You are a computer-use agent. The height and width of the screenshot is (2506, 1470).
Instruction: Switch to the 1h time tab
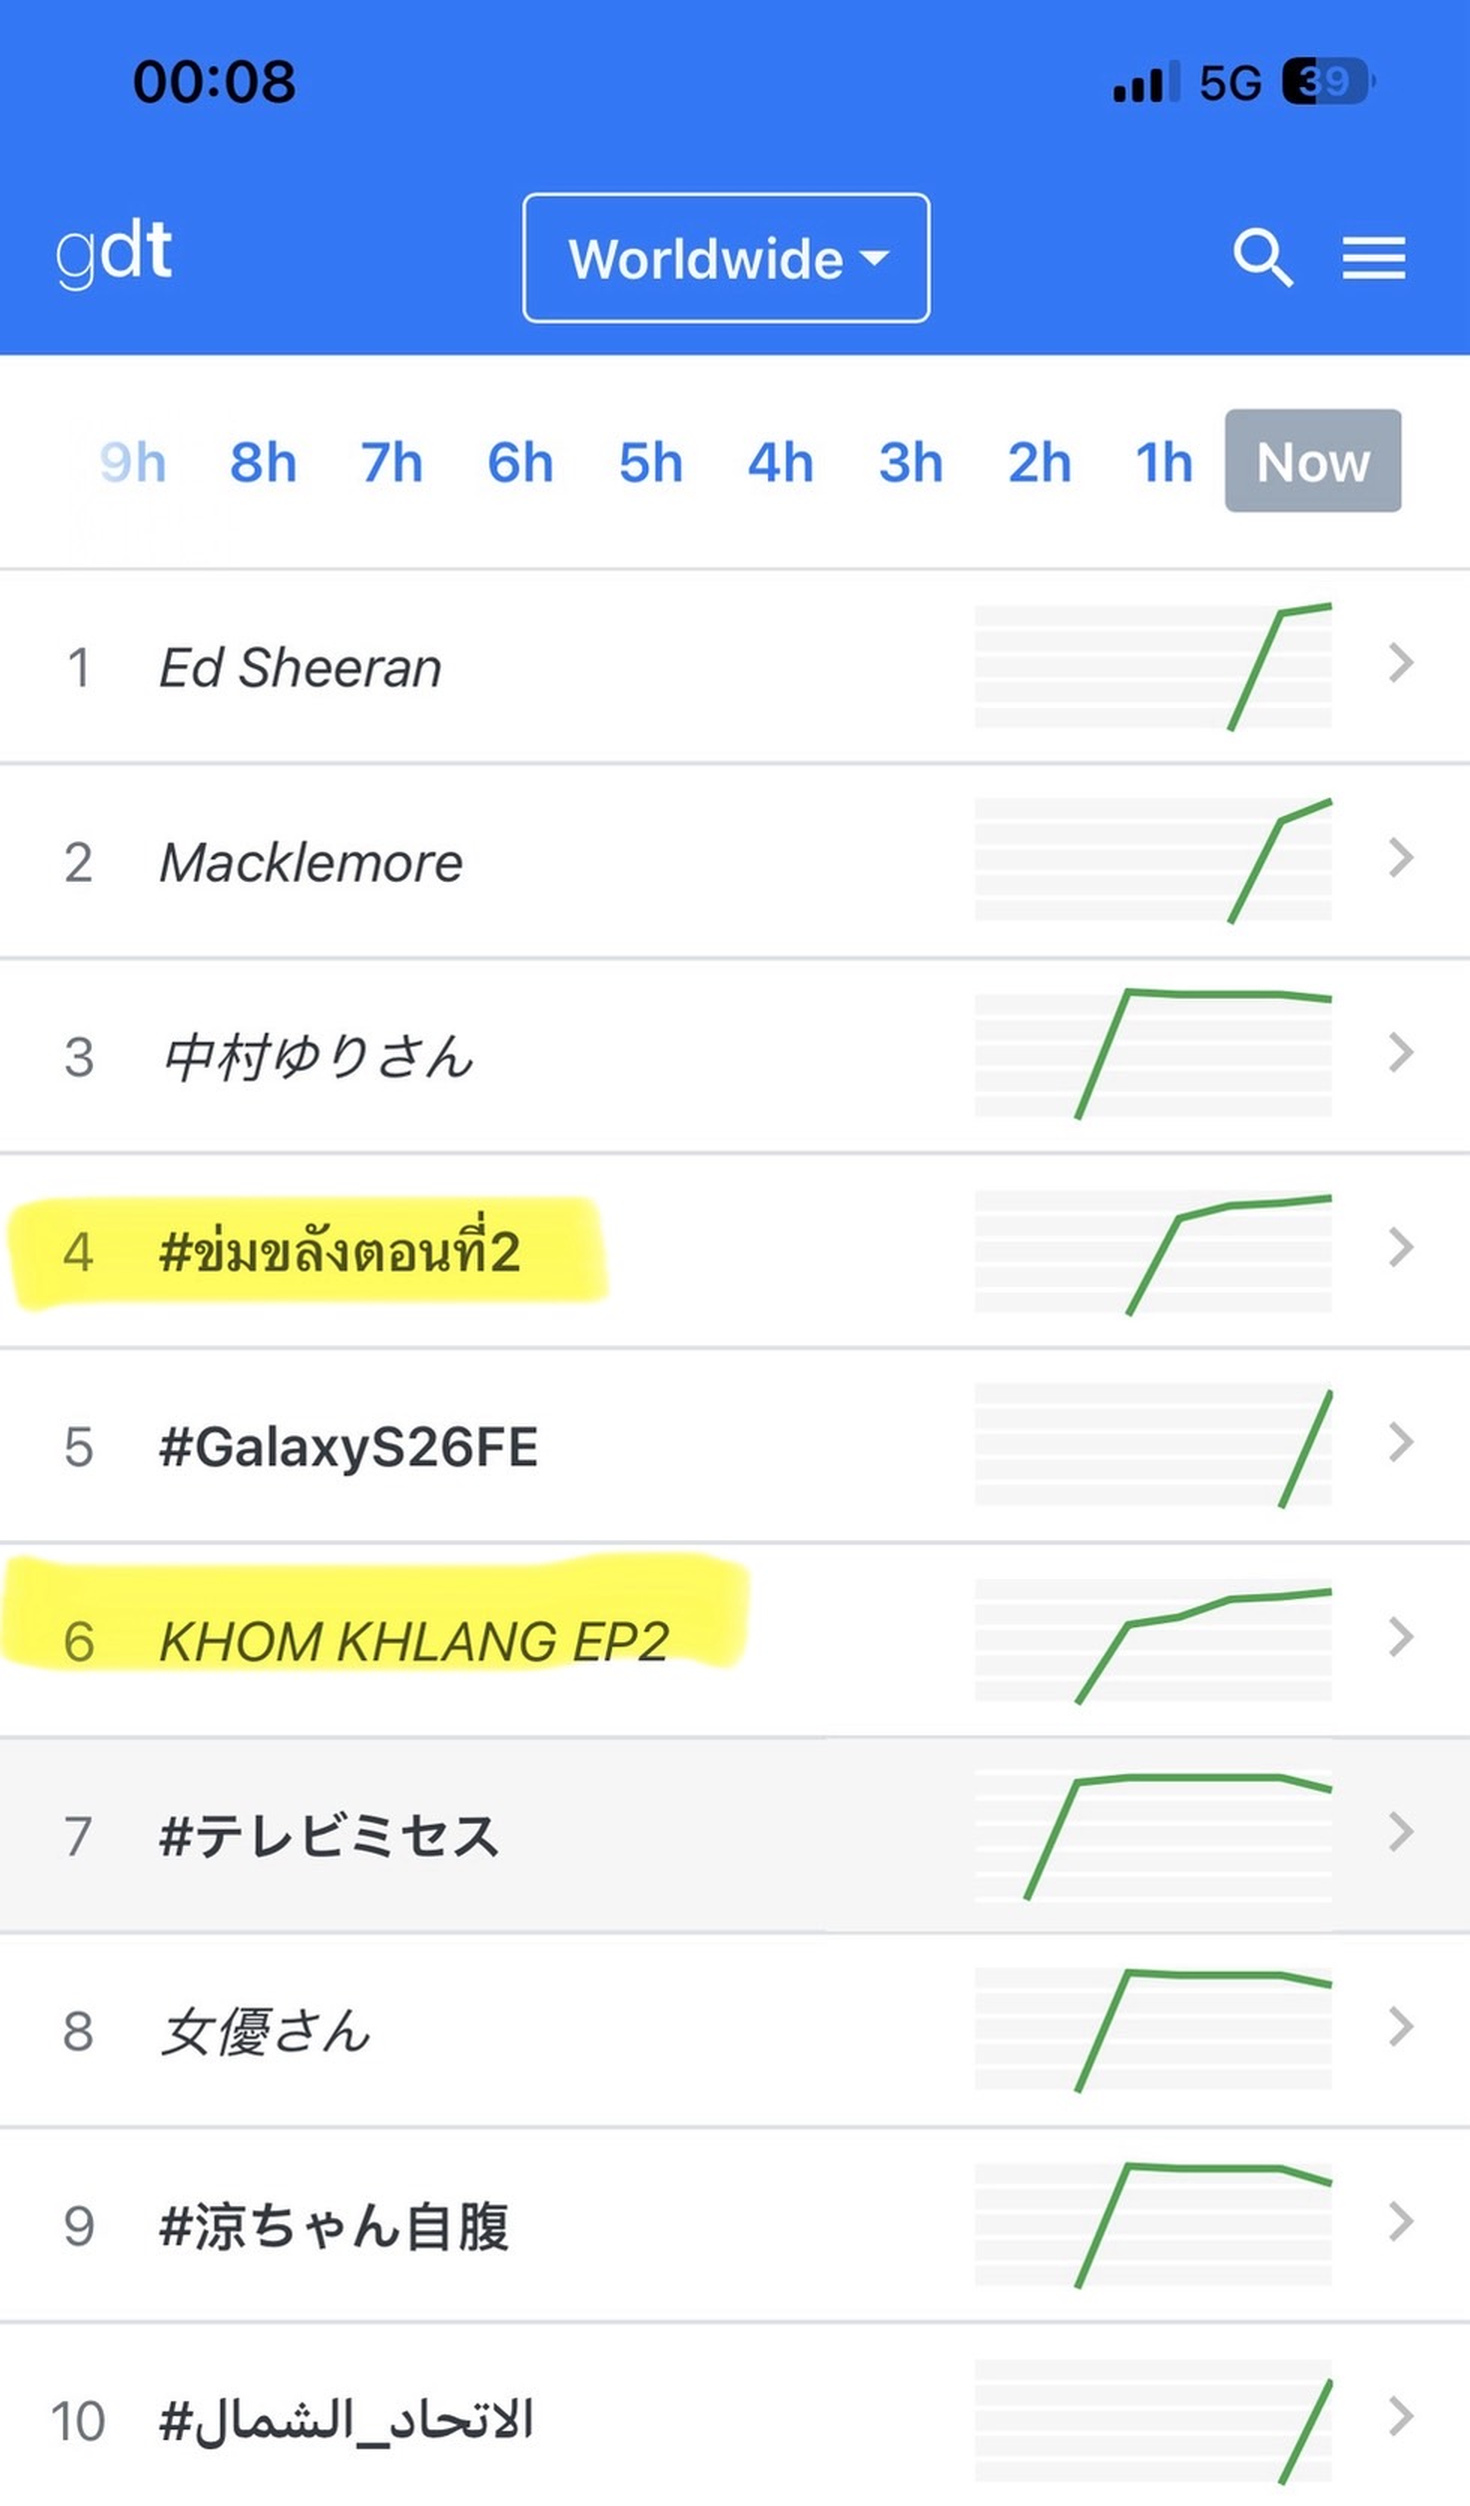[x=1164, y=462]
